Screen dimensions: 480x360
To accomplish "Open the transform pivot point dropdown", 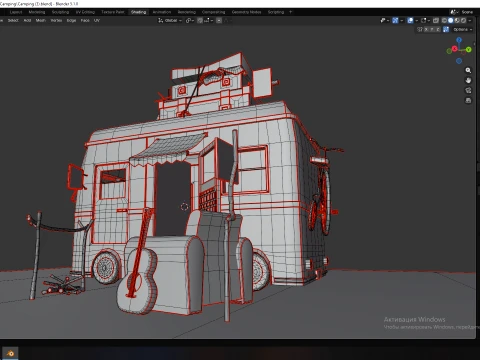I will [x=190, y=20].
